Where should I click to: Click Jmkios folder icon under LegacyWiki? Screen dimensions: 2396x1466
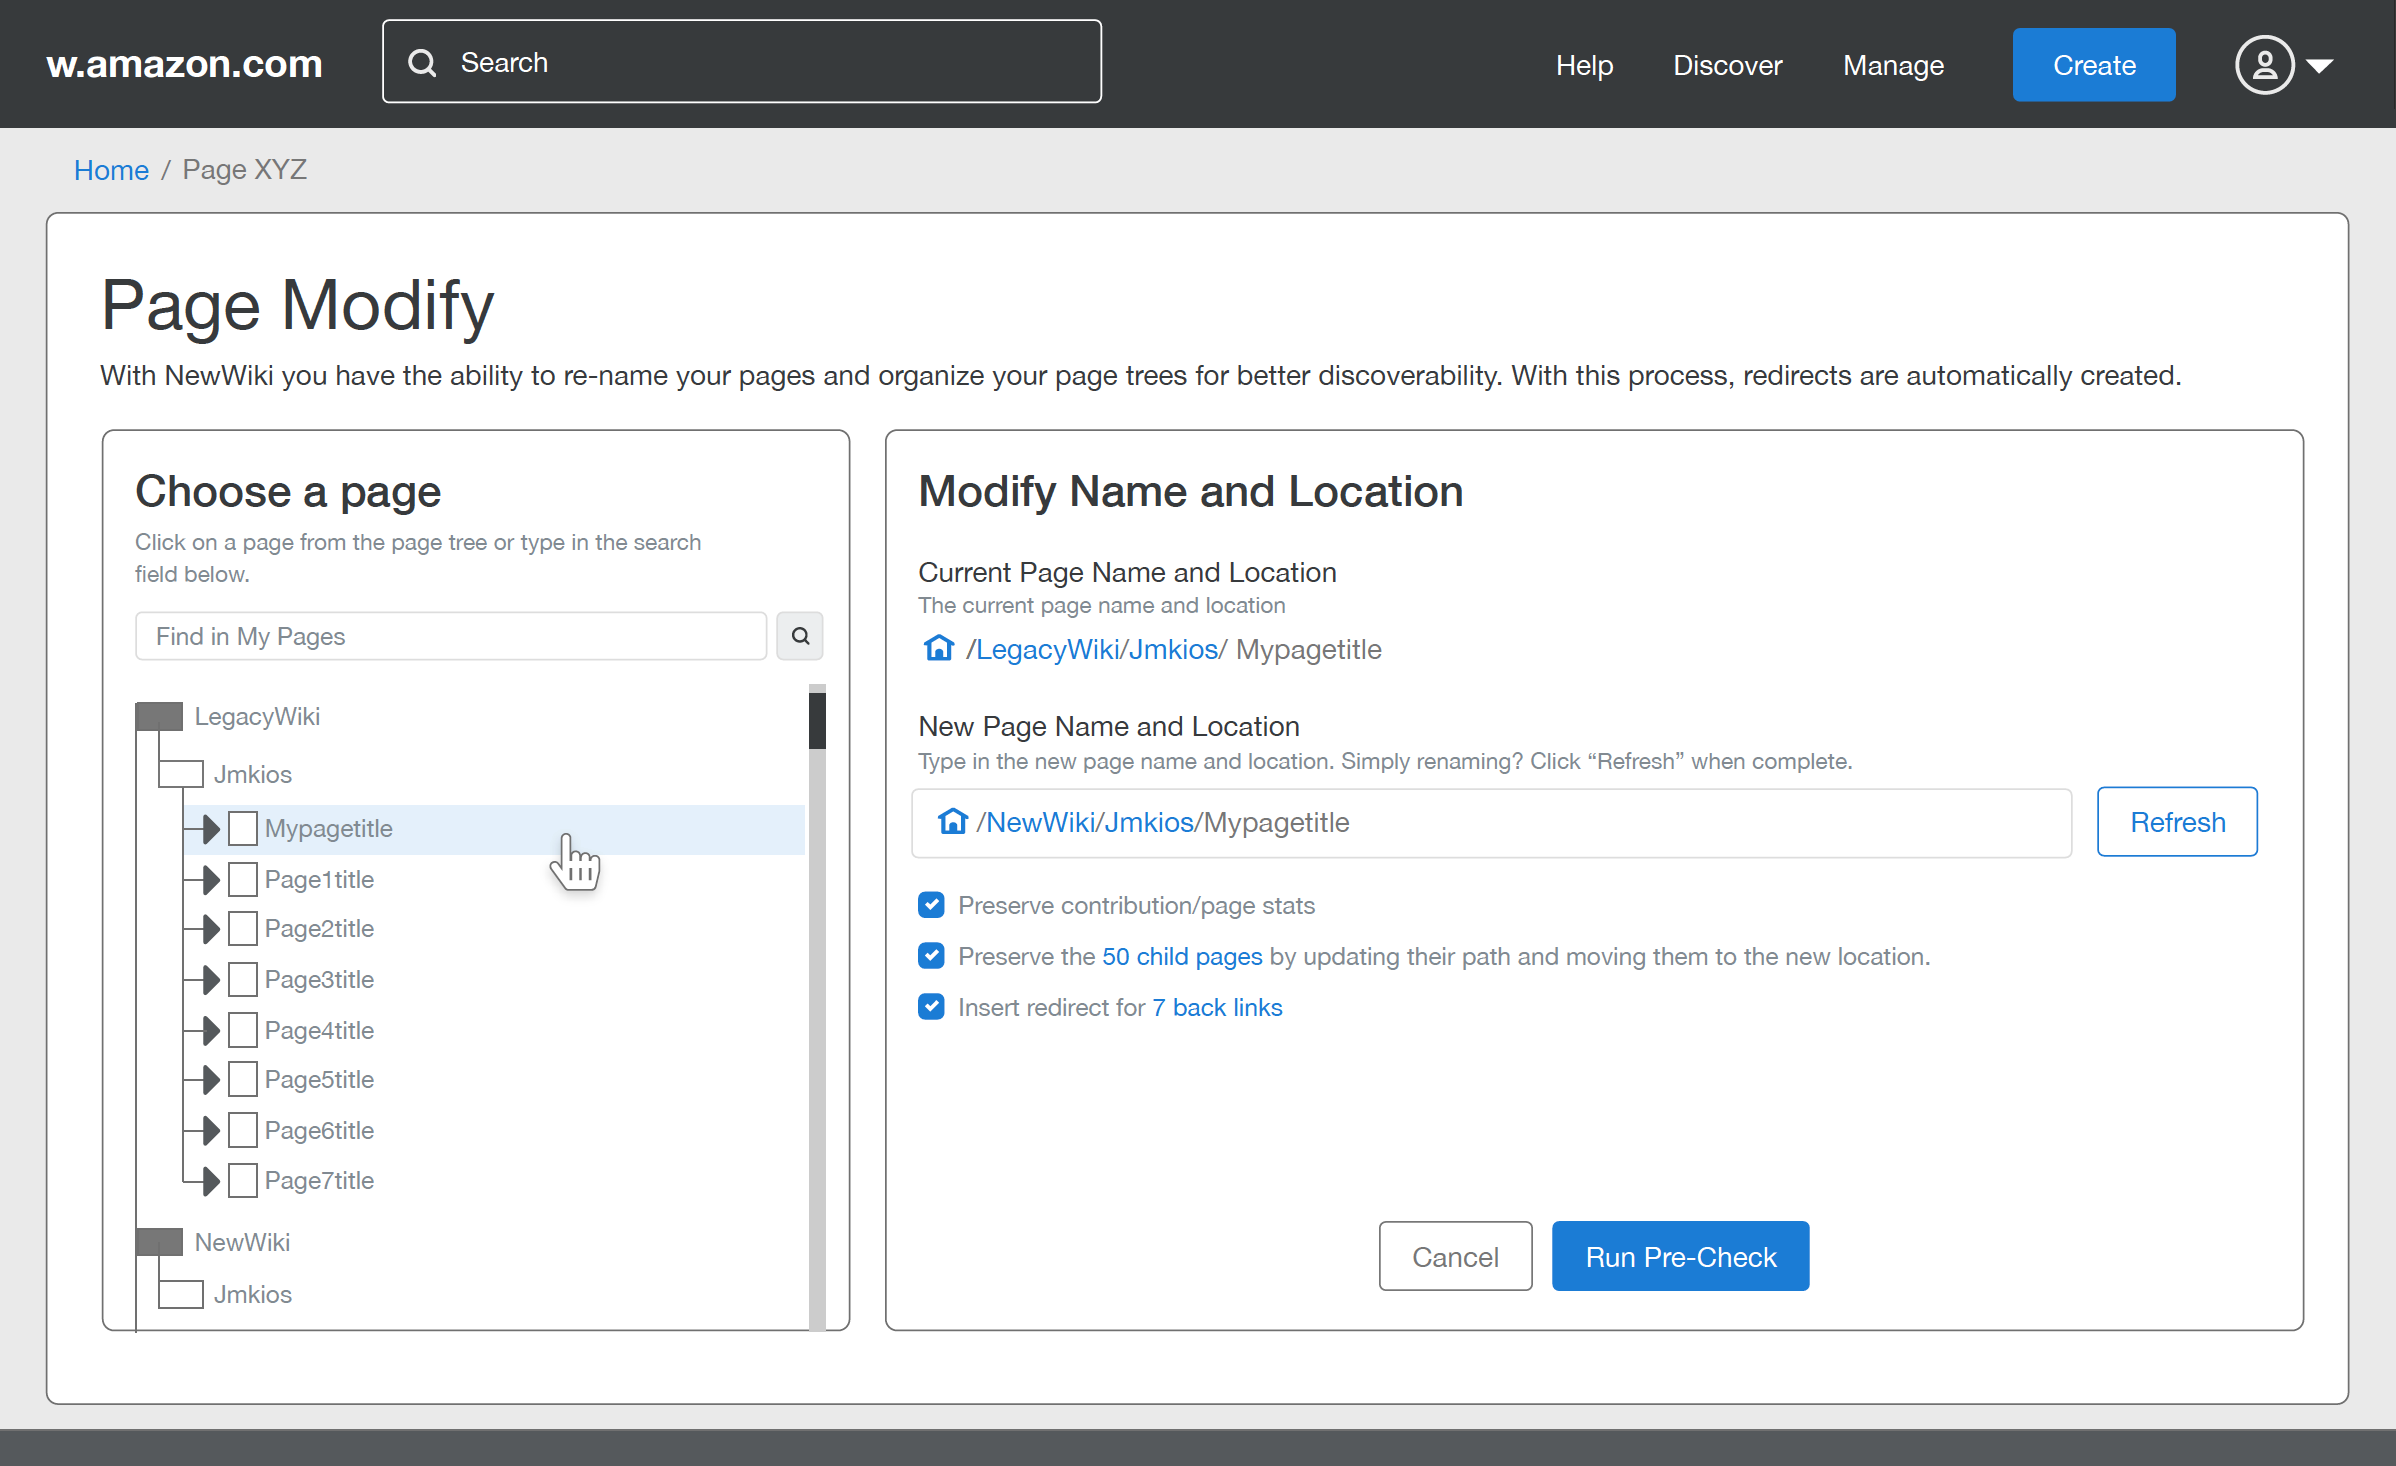(181, 774)
